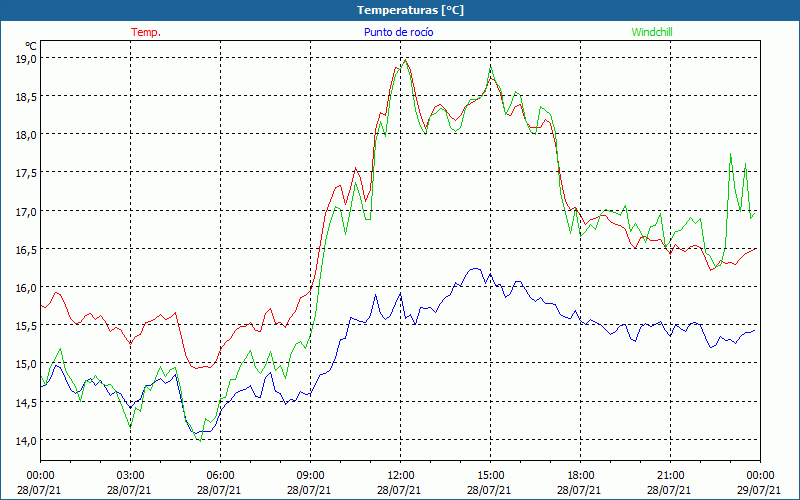
Task: Click the °C axis unit label
Action: (31, 47)
